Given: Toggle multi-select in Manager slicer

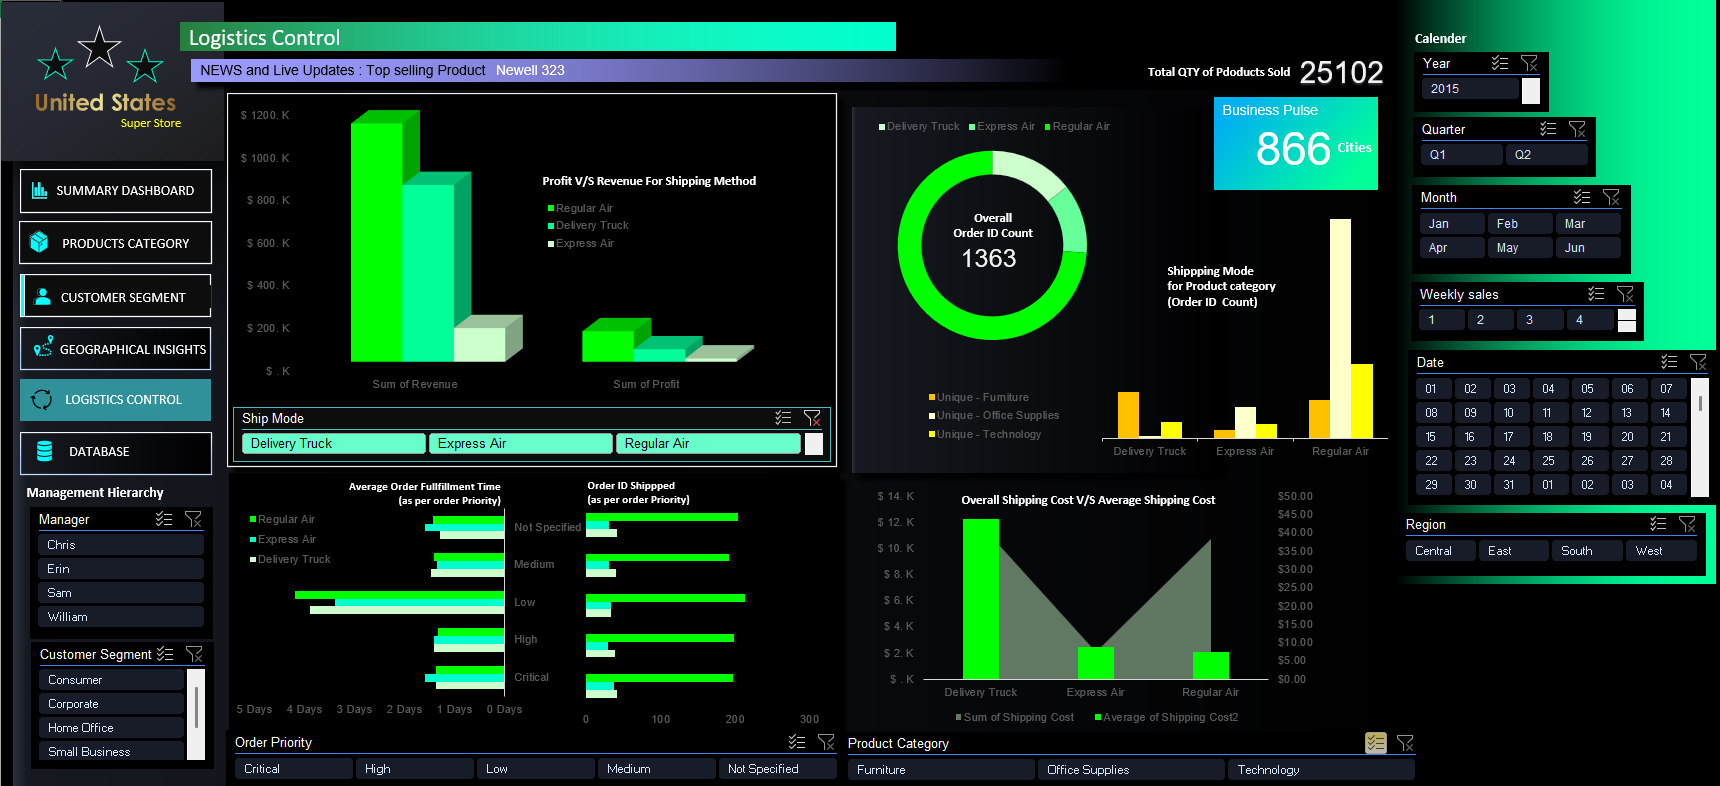Looking at the screenshot, I should point(164,519).
